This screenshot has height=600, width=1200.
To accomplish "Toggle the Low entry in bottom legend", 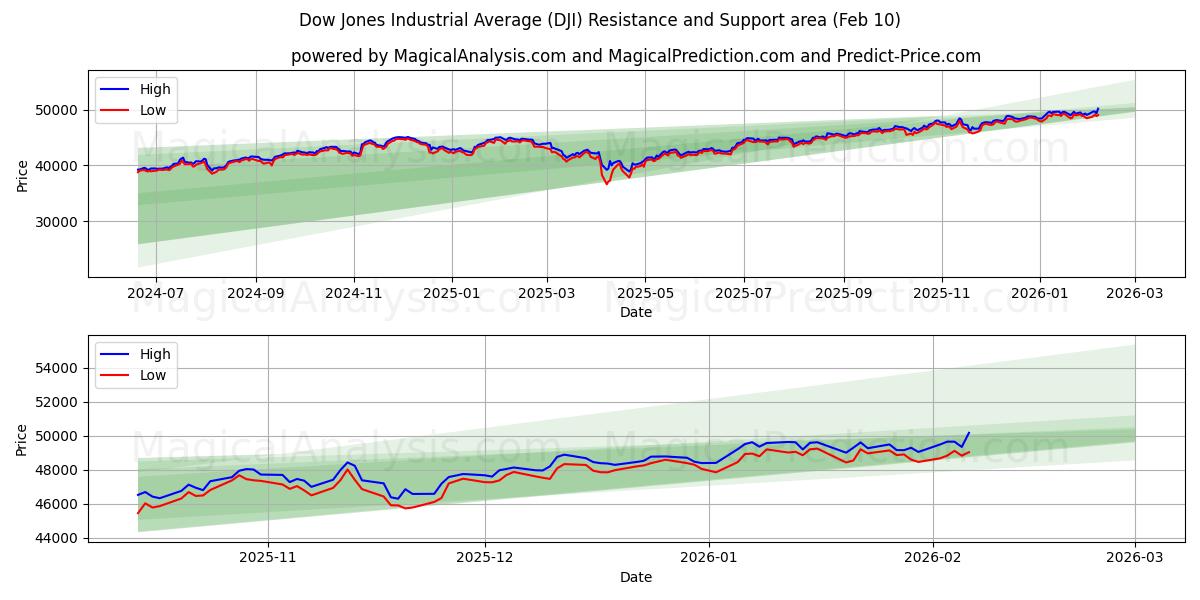I will [141, 374].
